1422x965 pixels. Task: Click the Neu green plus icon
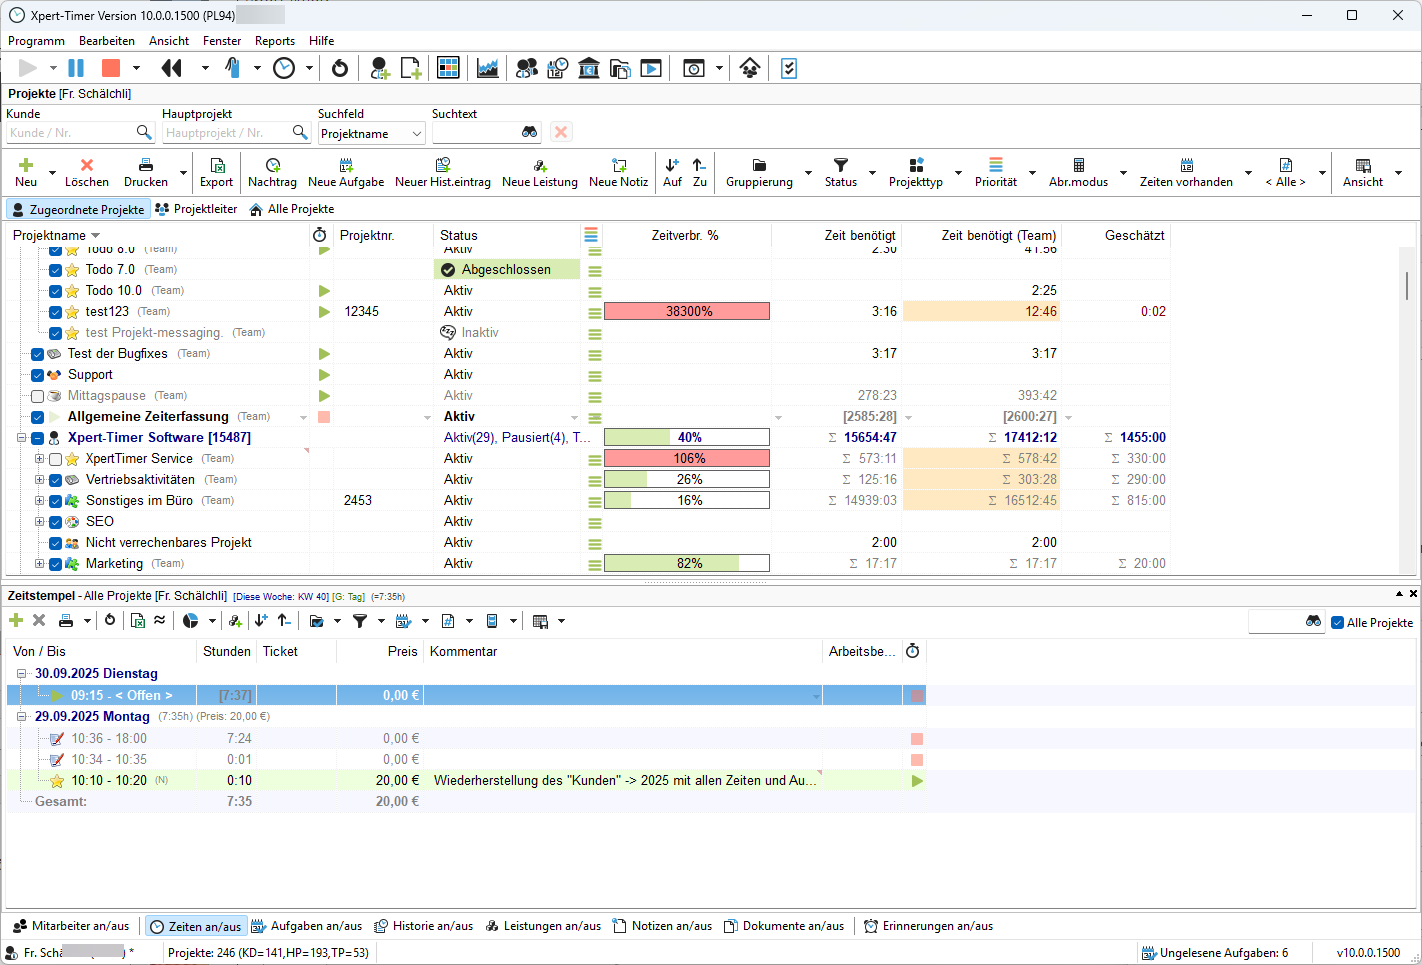pos(26,165)
